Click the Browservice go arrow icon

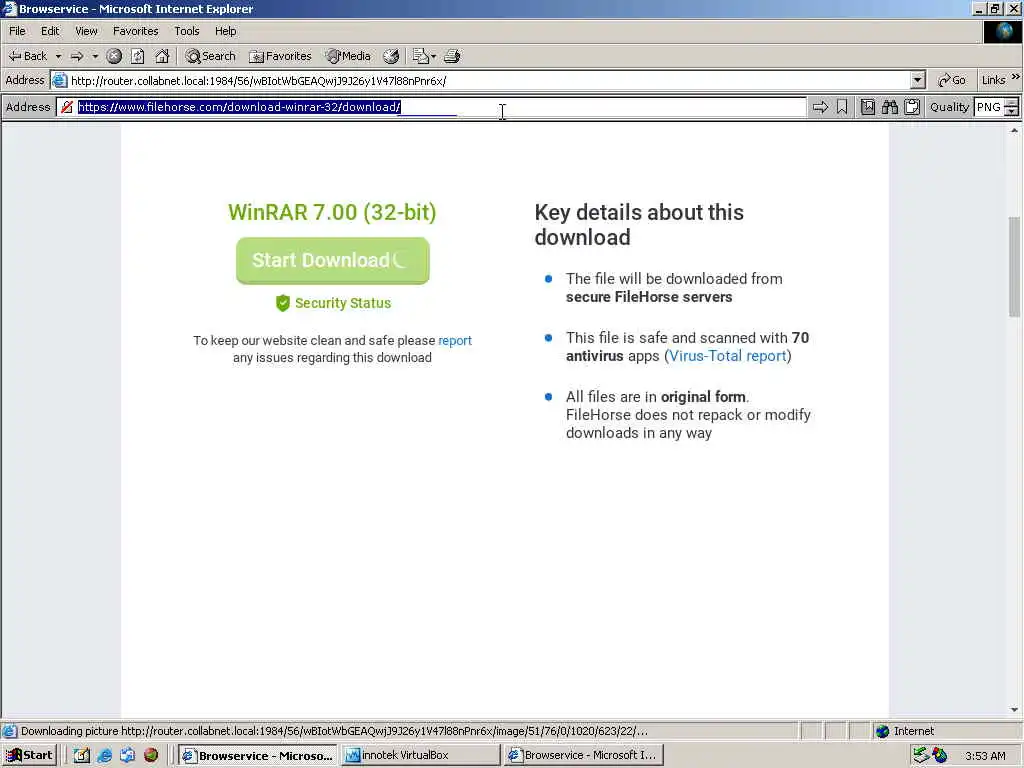pyautogui.click(x=820, y=107)
